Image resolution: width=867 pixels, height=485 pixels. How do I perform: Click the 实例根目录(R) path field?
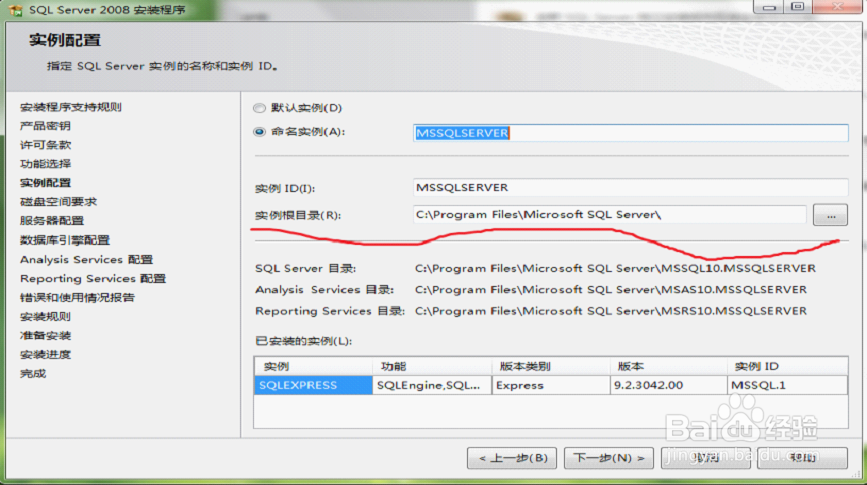coord(609,215)
